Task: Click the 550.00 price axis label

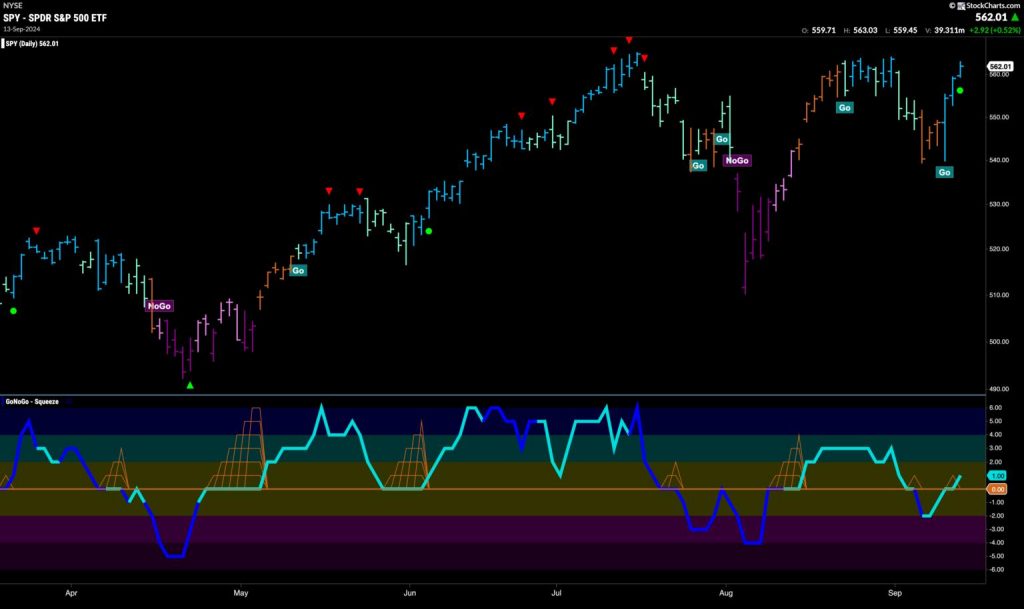Action: (x=999, y=117)
